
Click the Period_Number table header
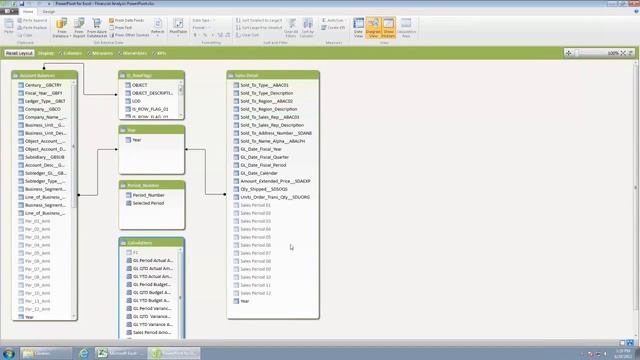click(152, 185)
